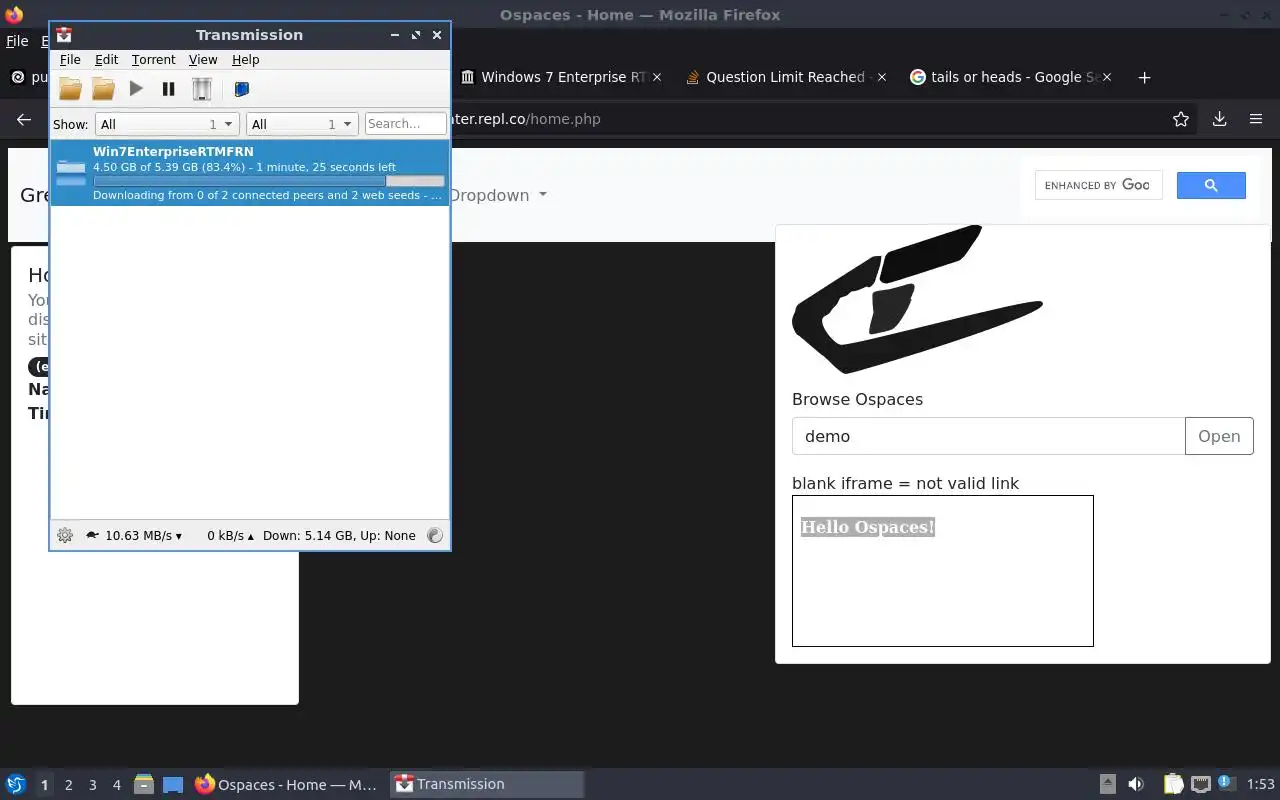Screen dimensions: 1280x800
Task: Open the 0 kB/s upload speed dropdown
Action: tap(230, 535)
